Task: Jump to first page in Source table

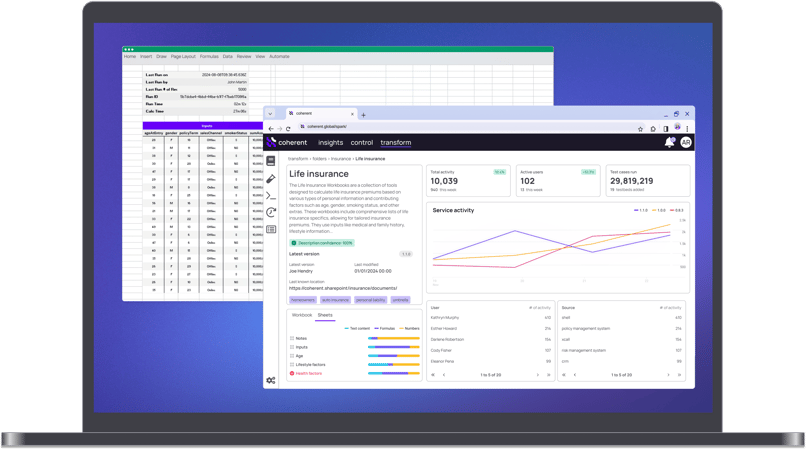Action: point(564,375)
